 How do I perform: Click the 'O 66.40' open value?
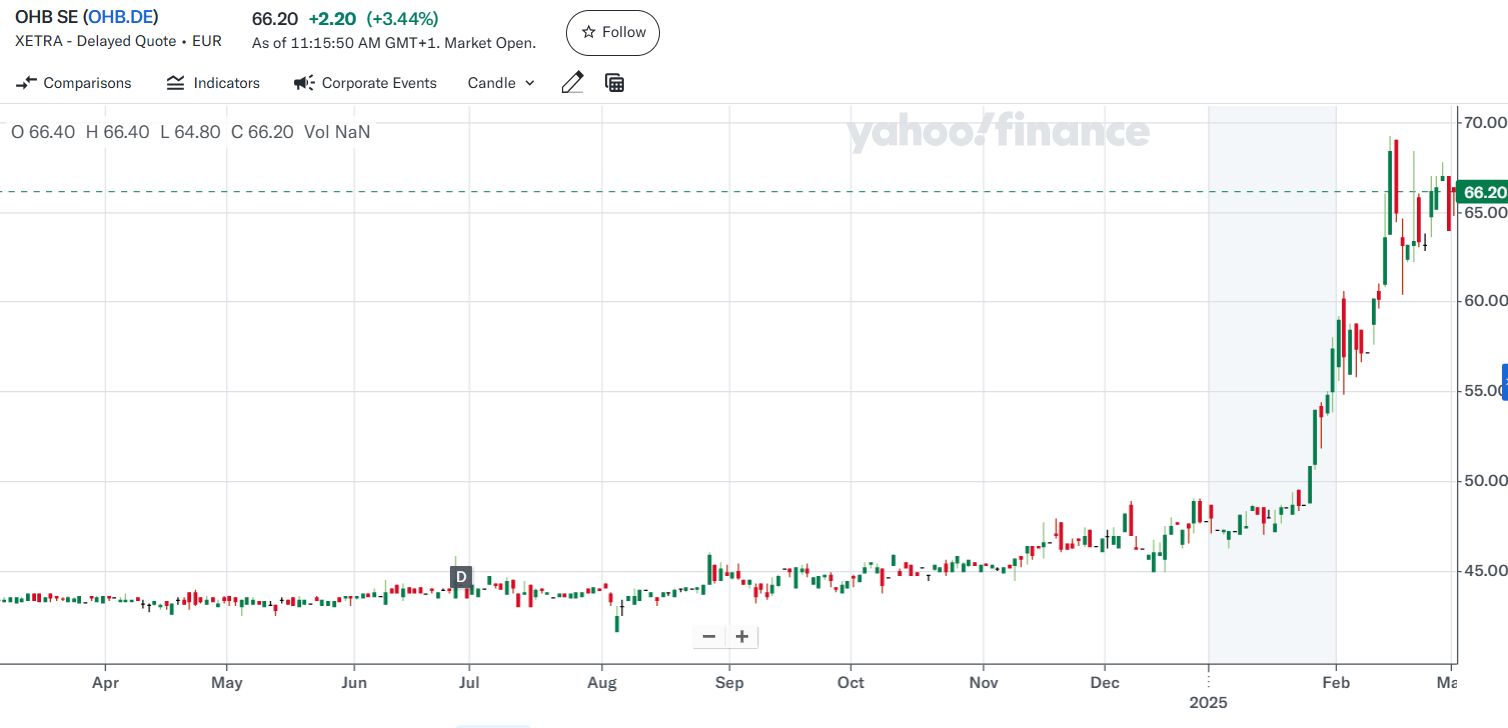tap(43, 132)
